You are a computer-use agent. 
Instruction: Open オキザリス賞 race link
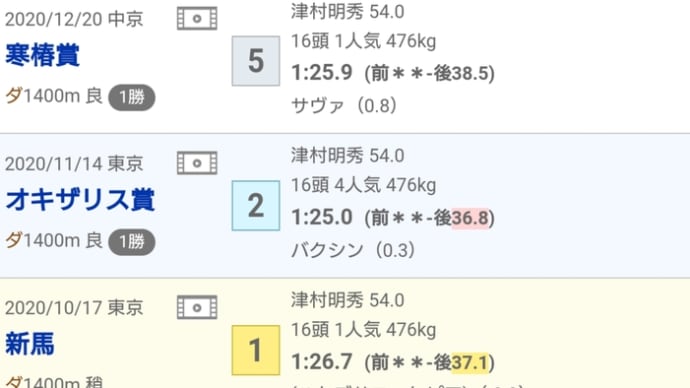(80, 200)
